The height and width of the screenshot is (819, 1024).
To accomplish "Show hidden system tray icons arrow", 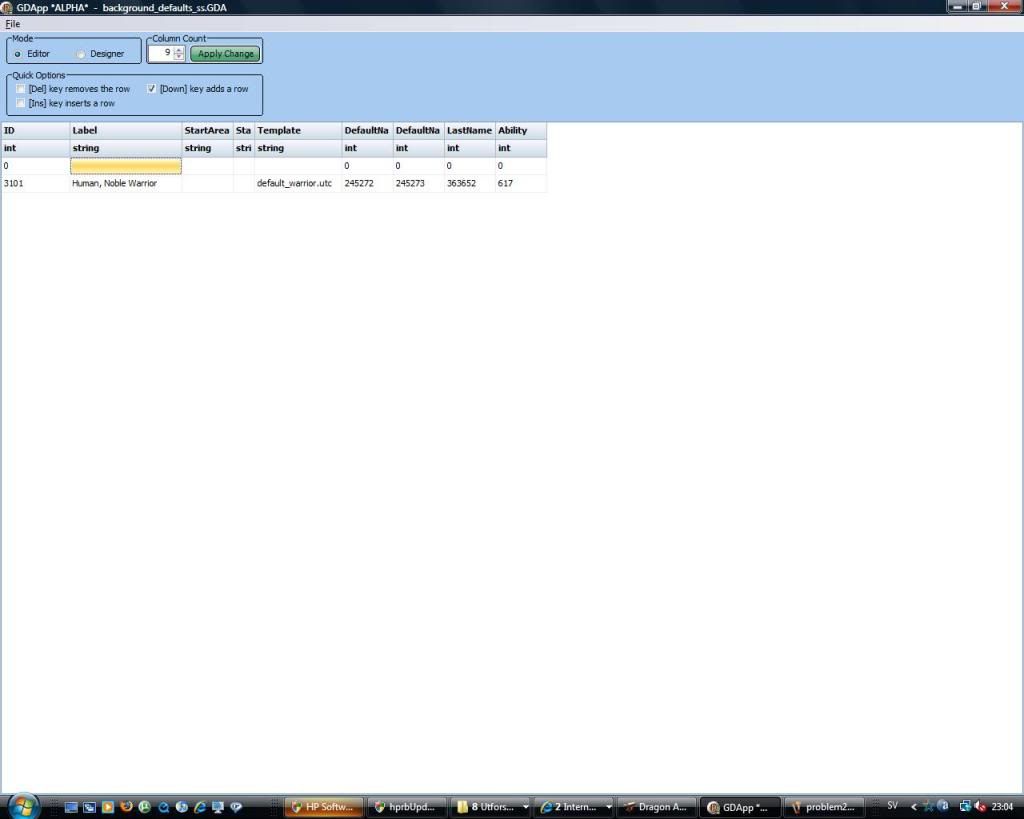I will [x=914, y=806].
